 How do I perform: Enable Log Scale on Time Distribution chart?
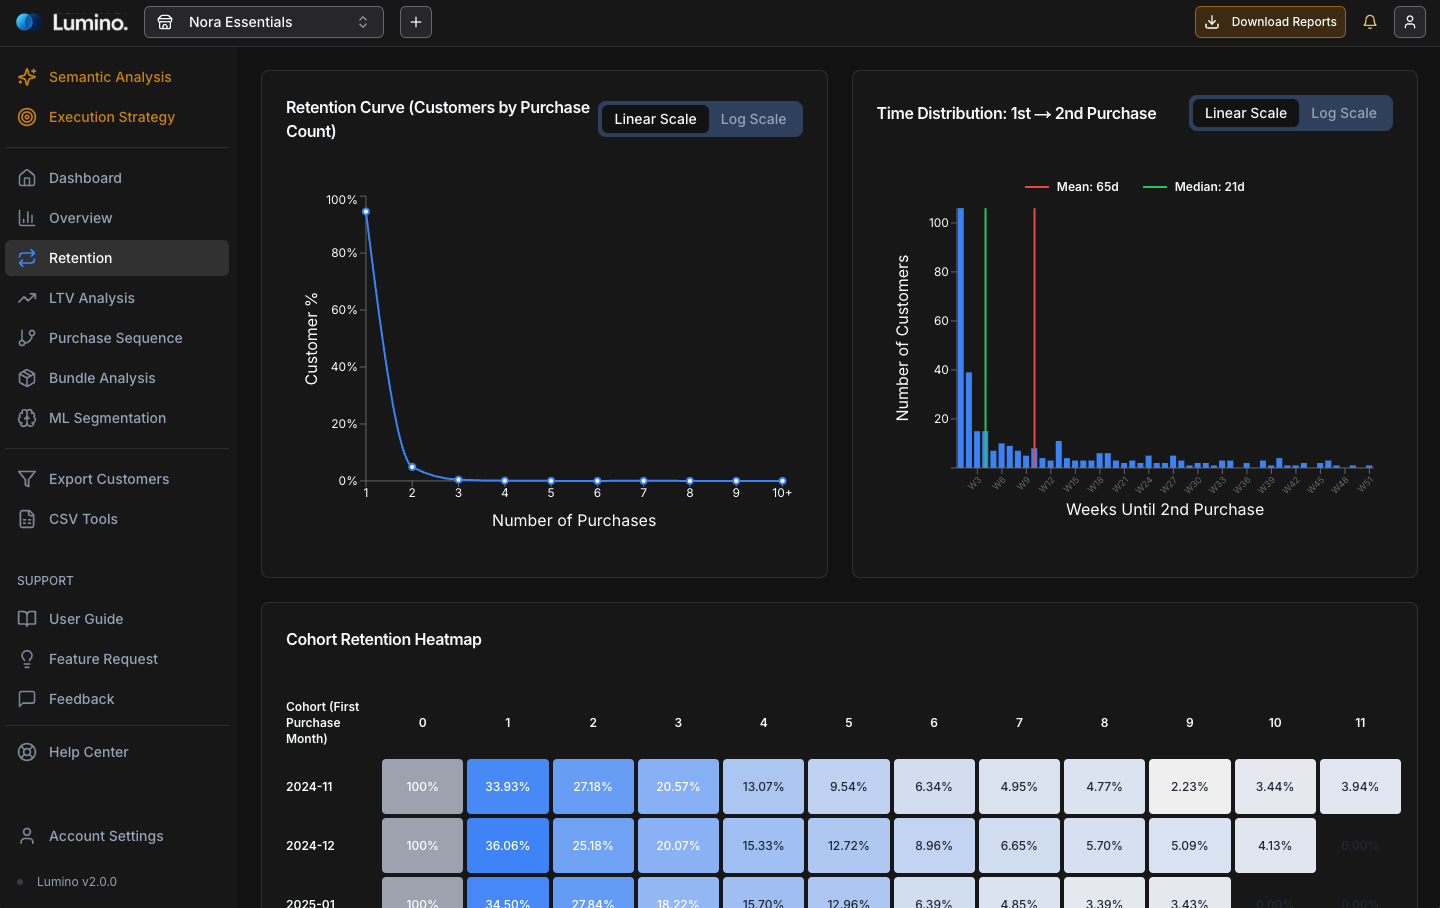point(1344,113)
